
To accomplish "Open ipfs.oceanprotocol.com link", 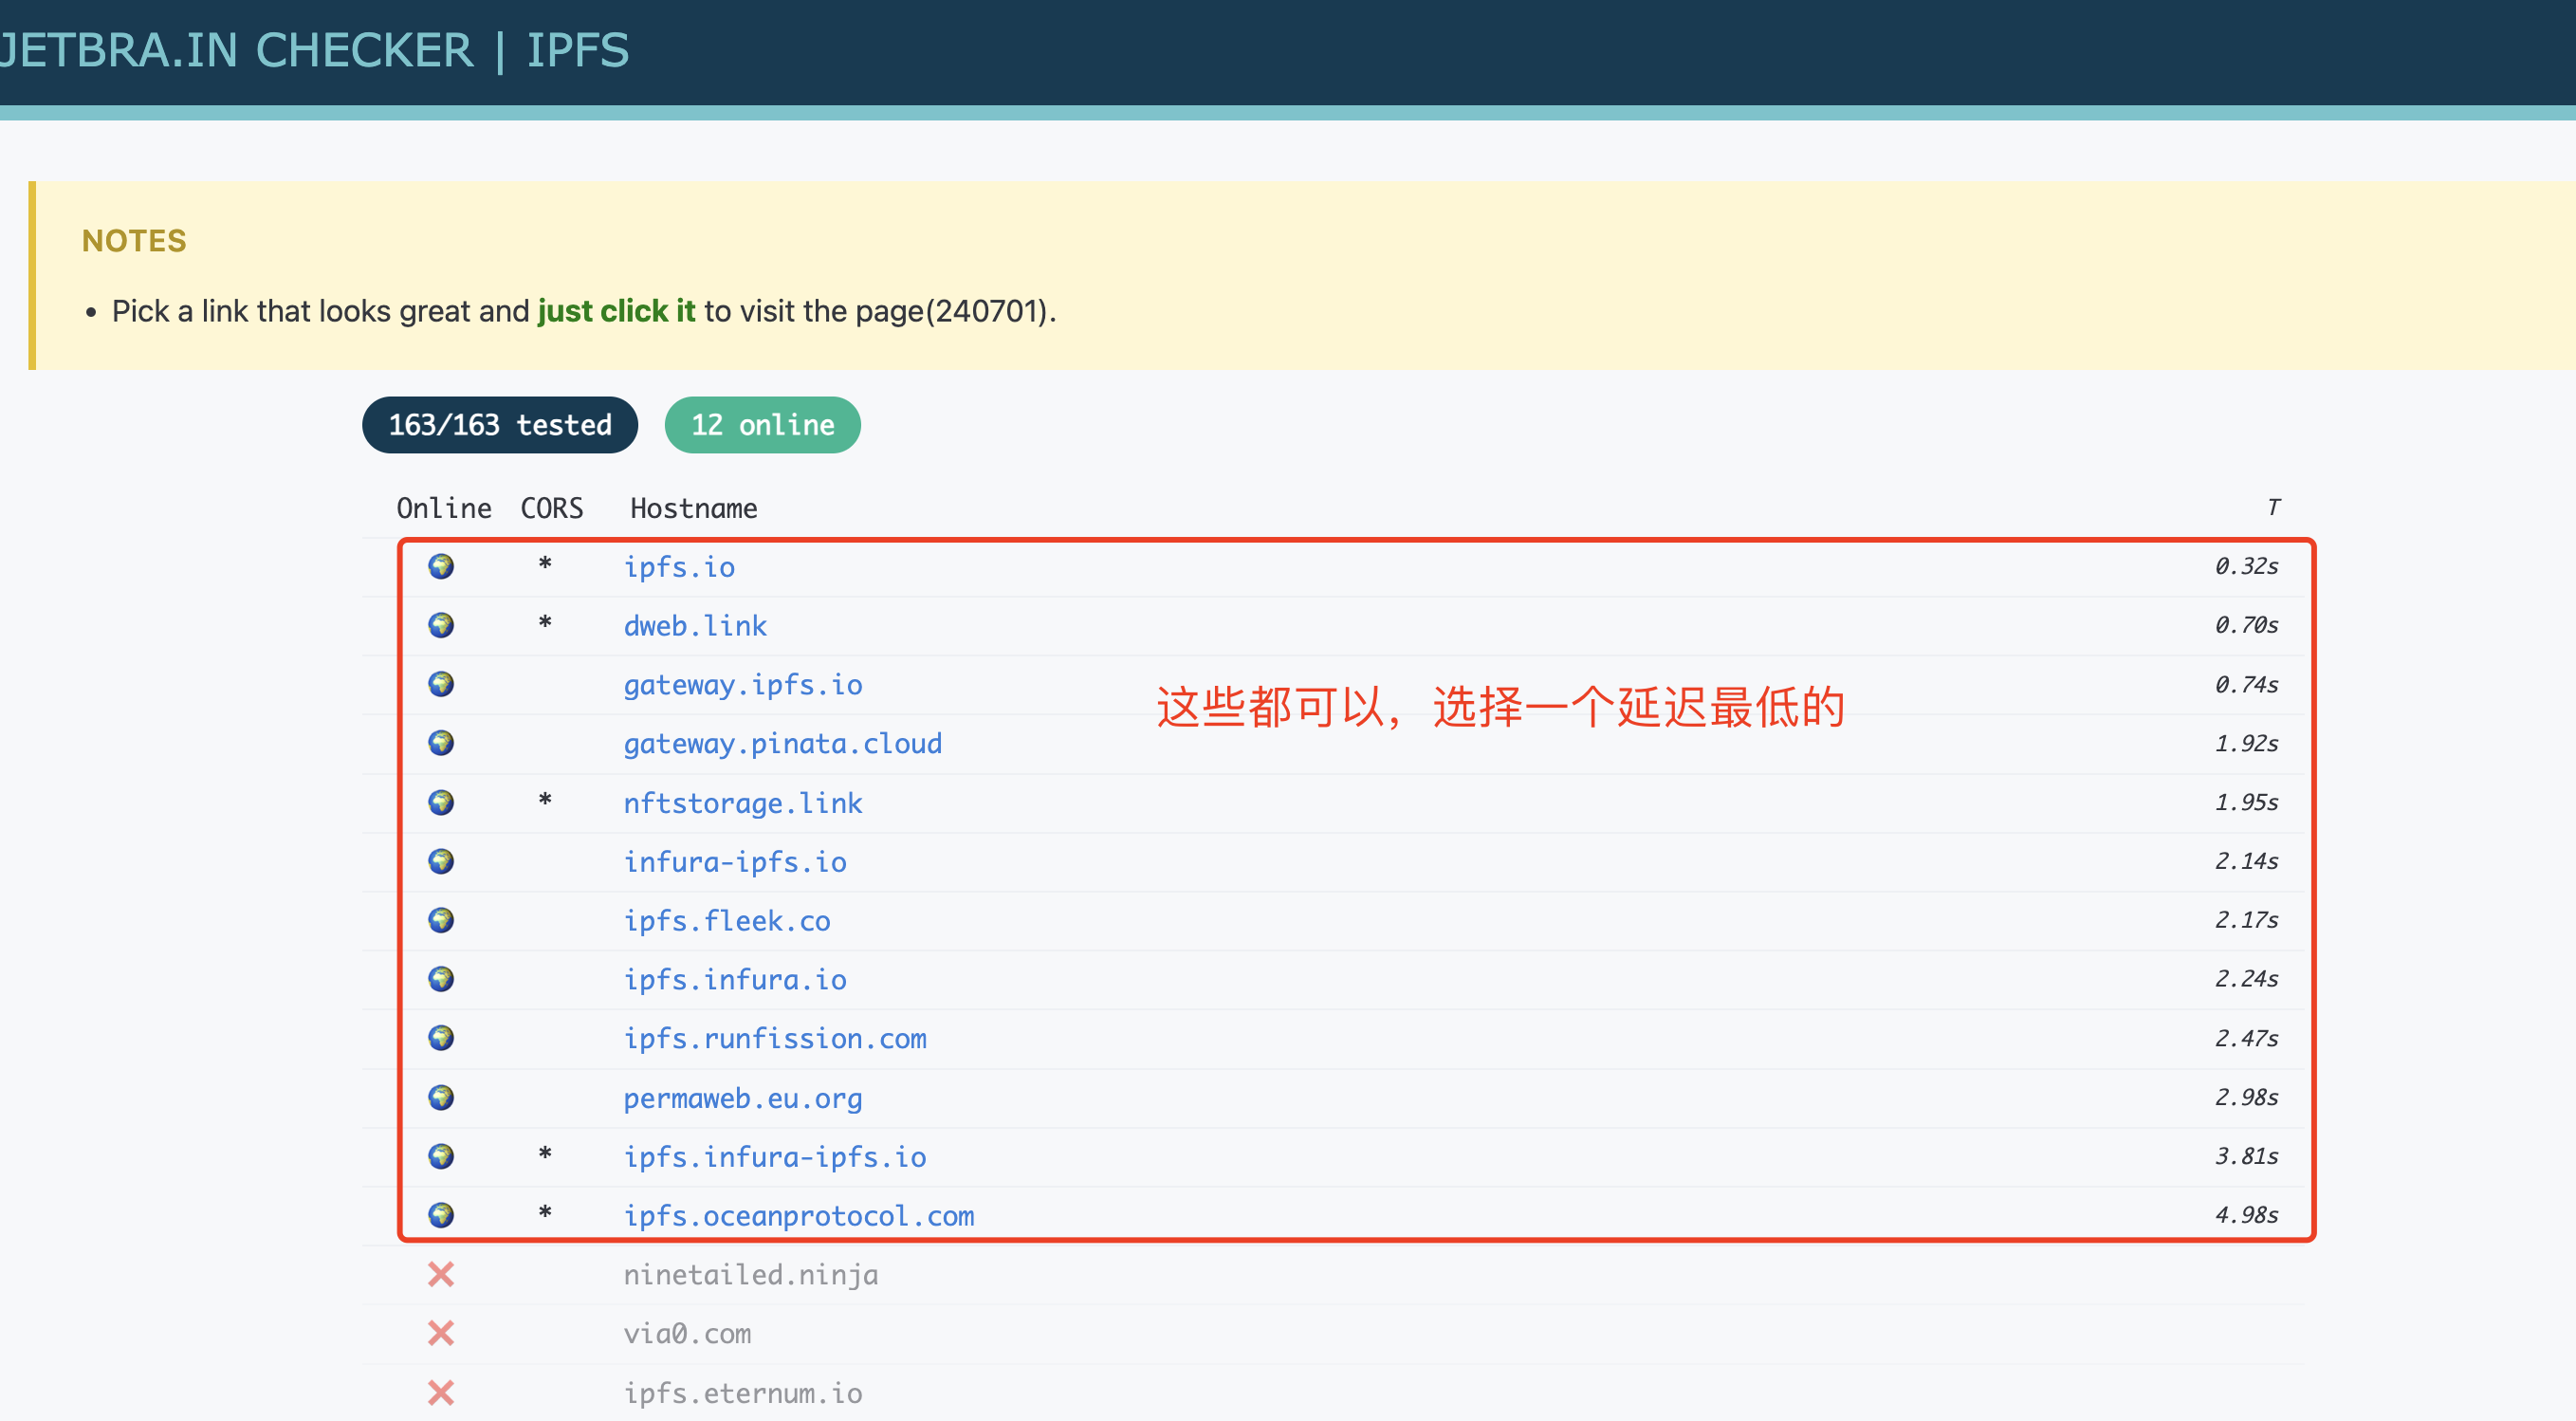I will (799, 1216).
